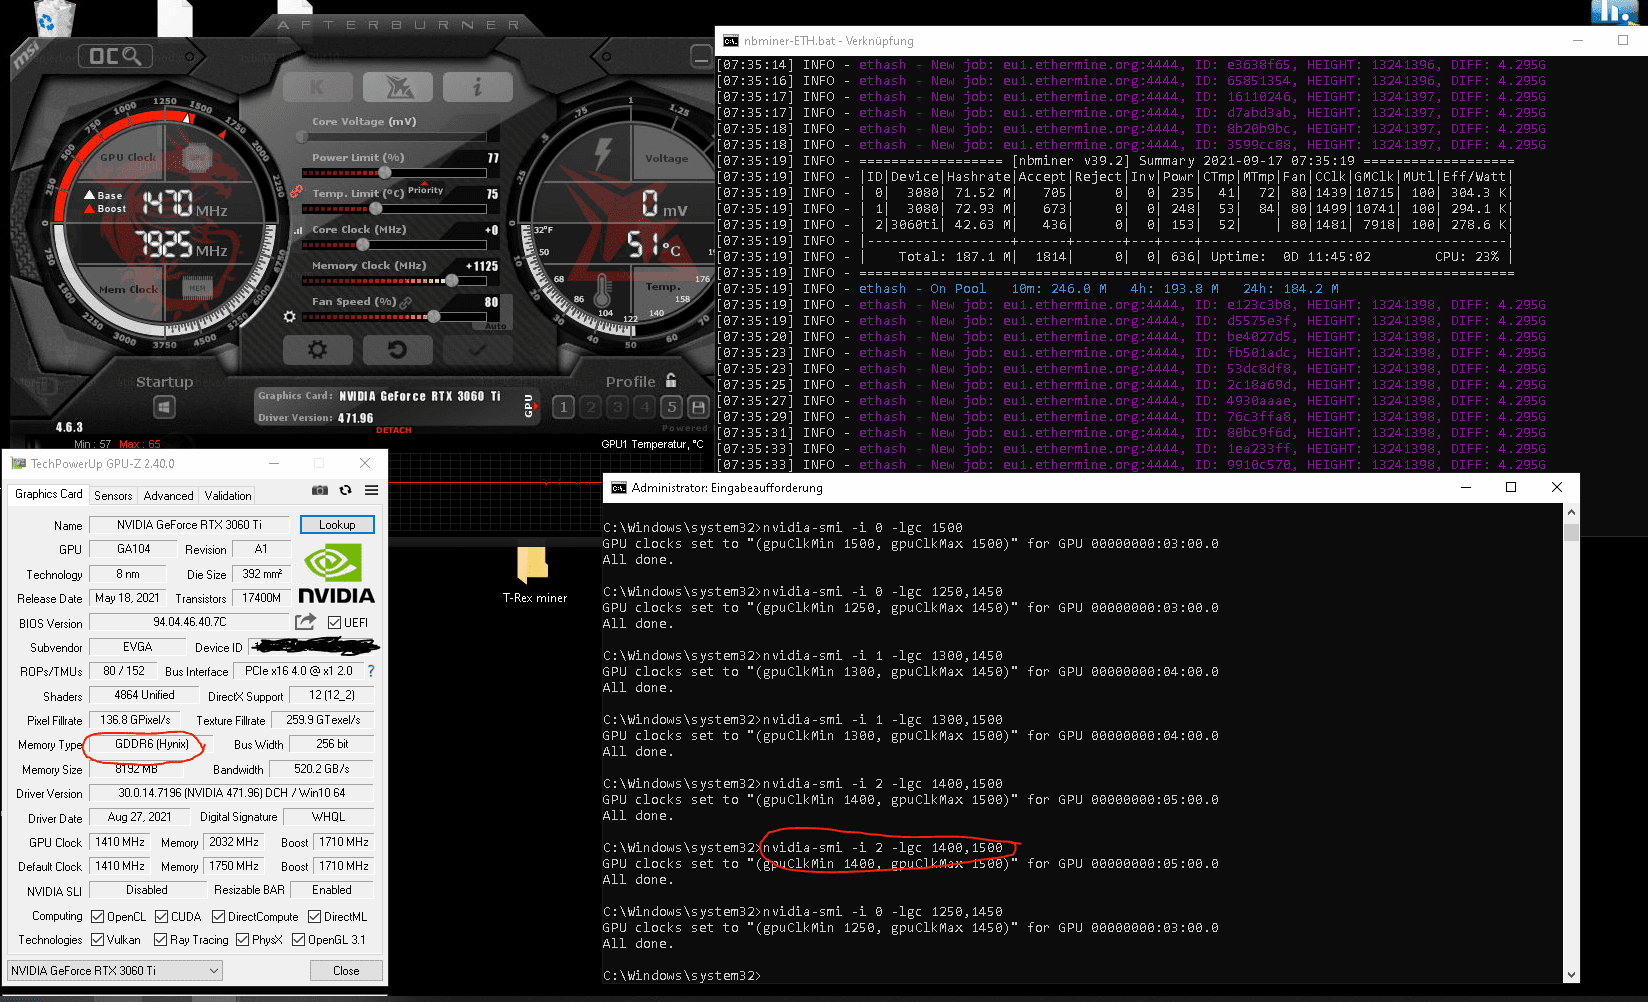Click the Memory Clock slider handle
1648x1002 pixels.
pyautogui.click(x=452, y=280)
